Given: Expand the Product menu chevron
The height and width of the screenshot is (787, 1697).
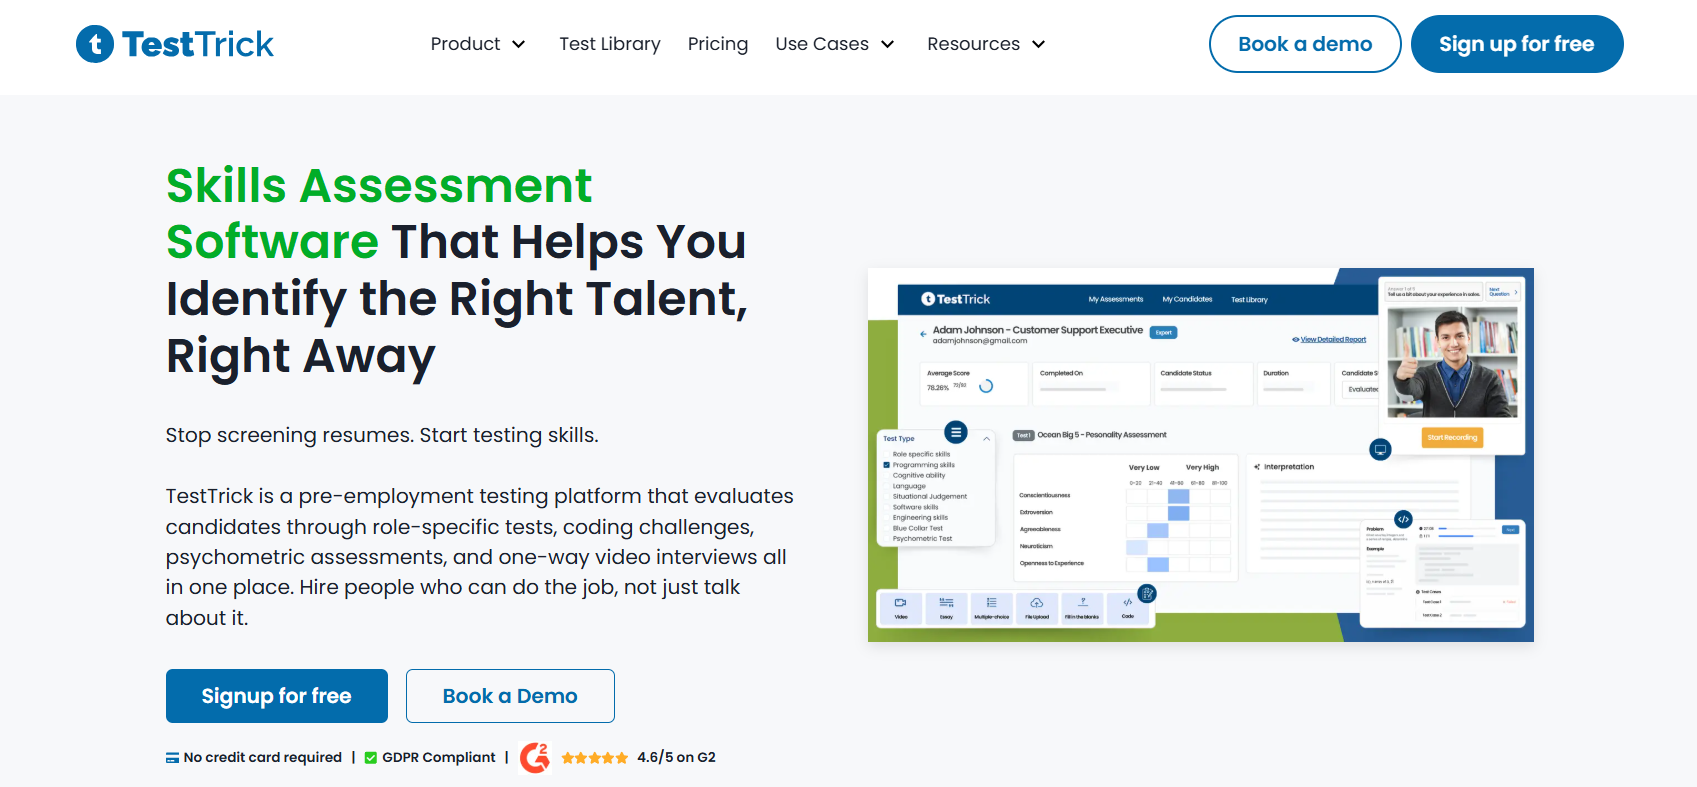Looking at the screenshot, I should (519, 44).
